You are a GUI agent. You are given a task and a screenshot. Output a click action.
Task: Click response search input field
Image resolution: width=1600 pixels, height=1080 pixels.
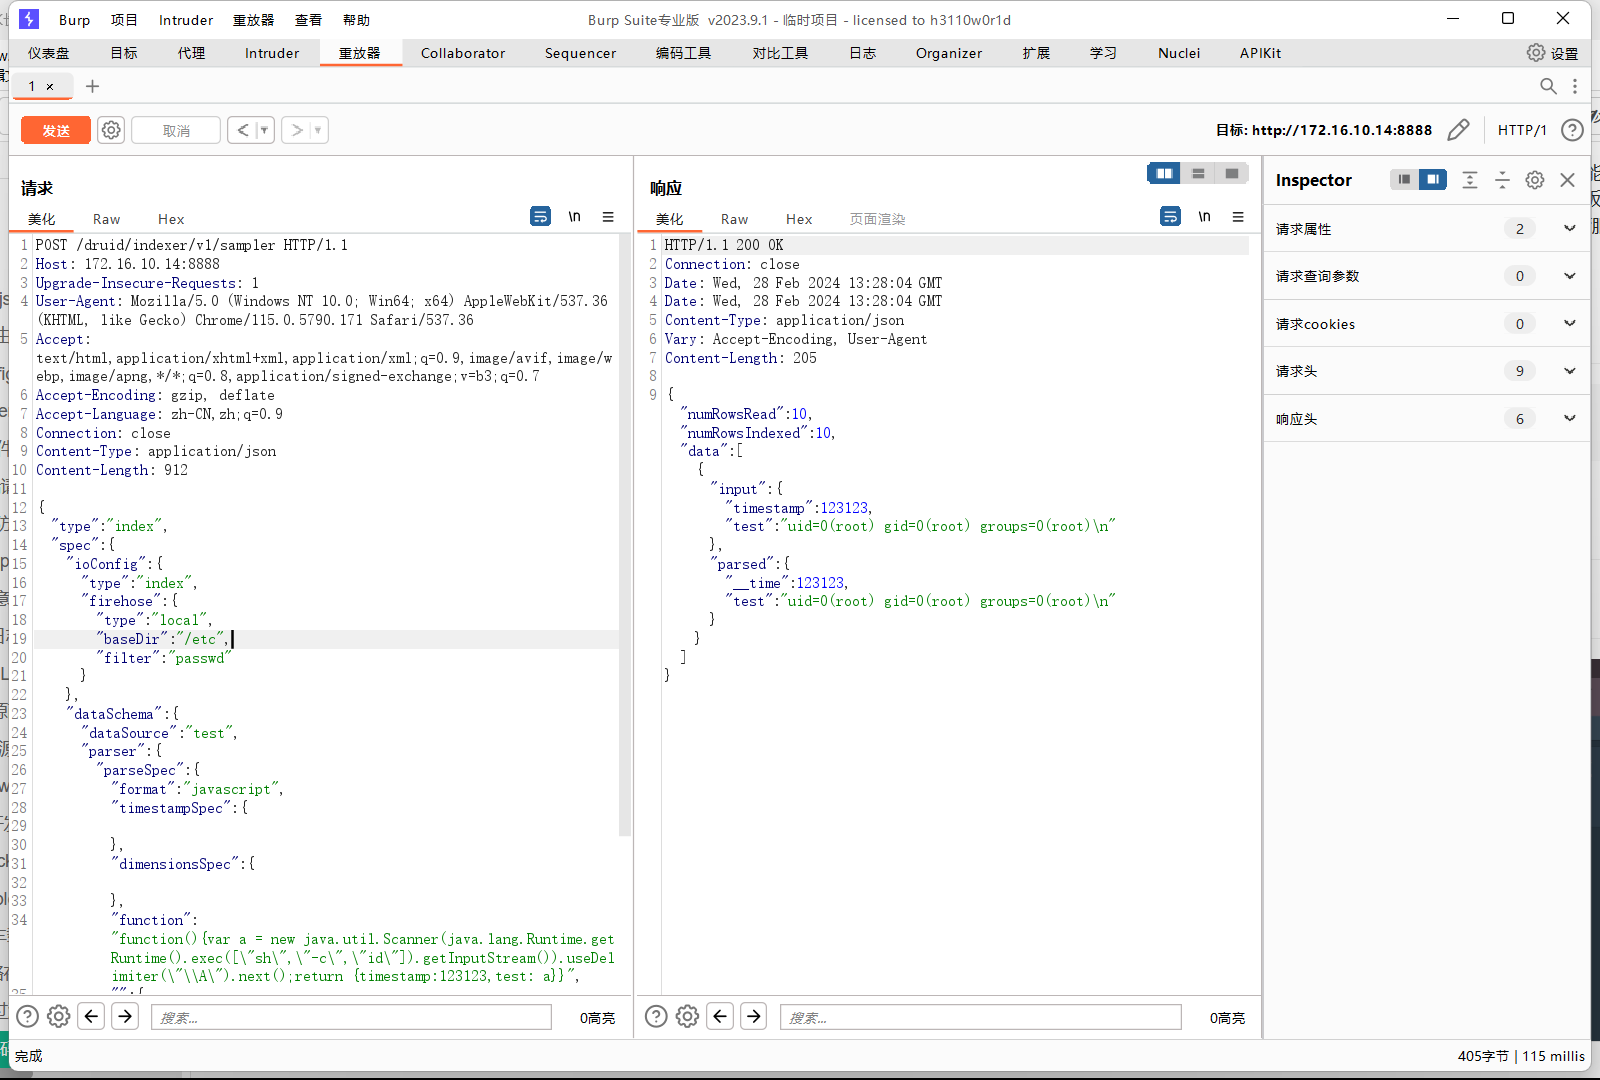(x=981, y=1017)
